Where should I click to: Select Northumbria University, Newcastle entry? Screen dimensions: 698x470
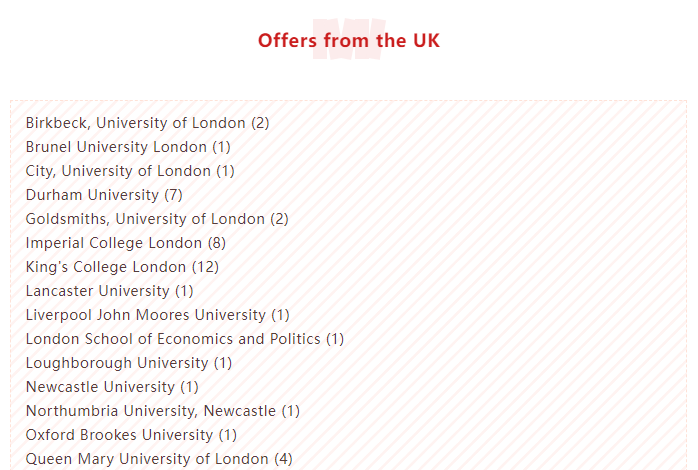tap(162, 411)
